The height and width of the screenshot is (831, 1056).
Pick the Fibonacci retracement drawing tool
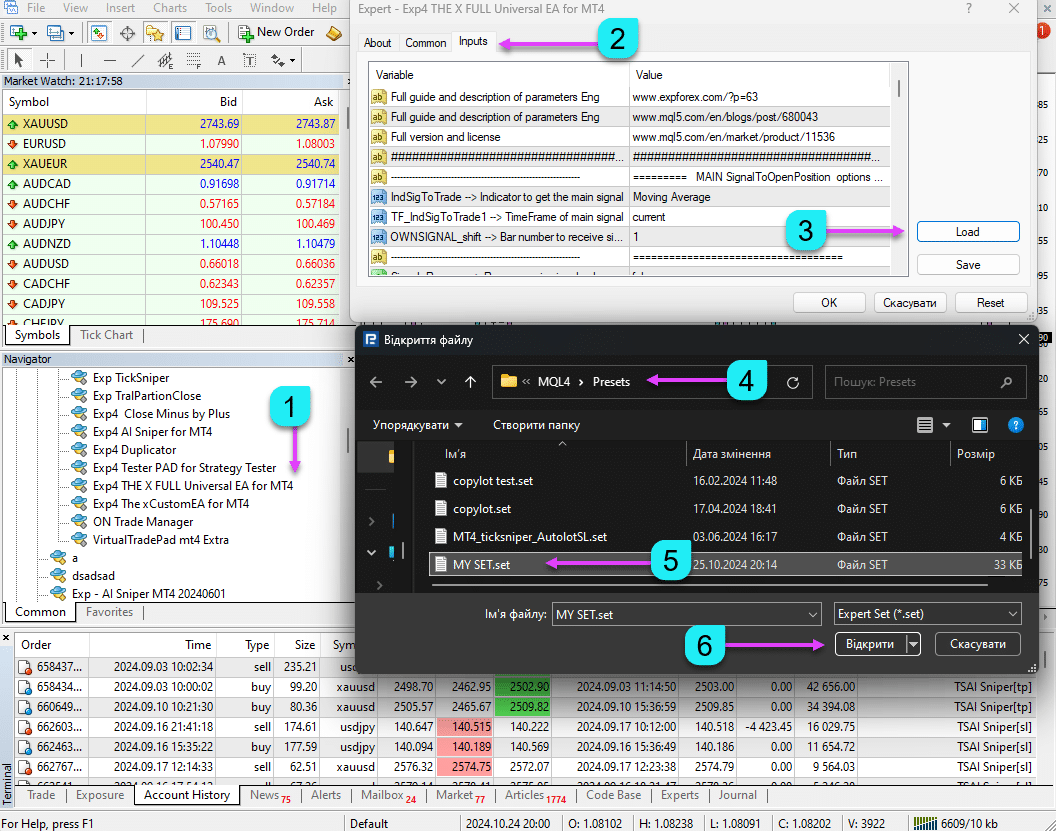coord(193,60)
